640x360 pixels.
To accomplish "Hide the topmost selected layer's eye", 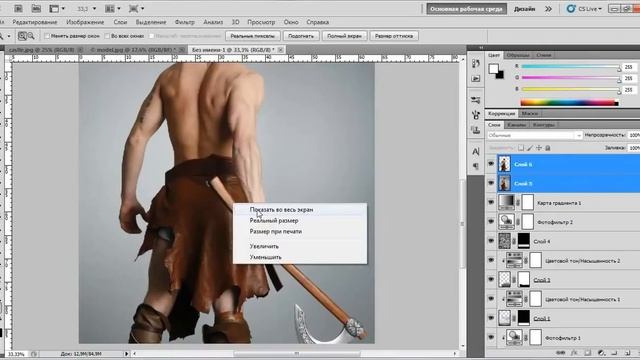I will (491, 164).
